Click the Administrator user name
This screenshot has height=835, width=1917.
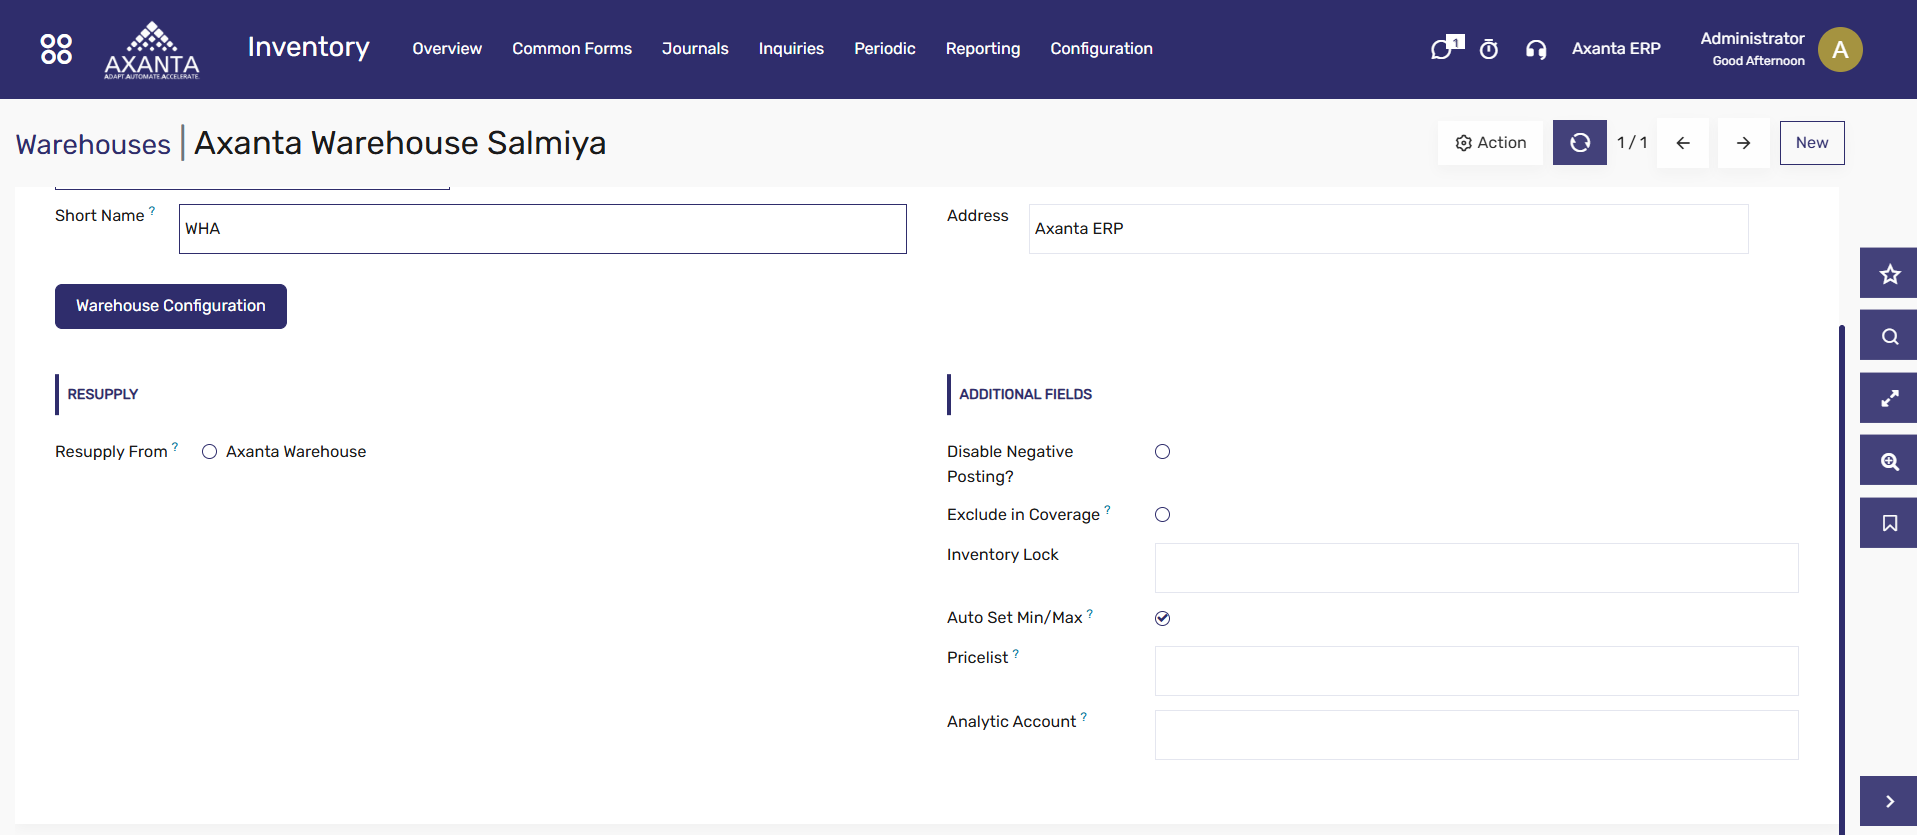pyautogui.click(x=1752, y=39)
